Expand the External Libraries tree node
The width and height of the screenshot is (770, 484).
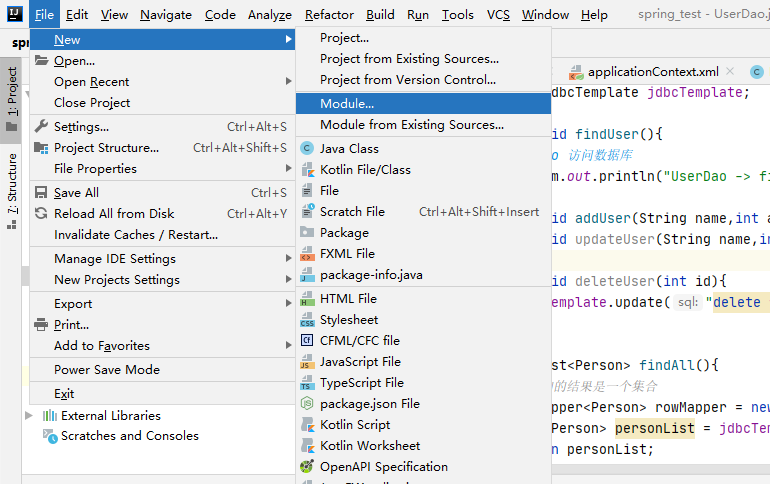(29, 416)
